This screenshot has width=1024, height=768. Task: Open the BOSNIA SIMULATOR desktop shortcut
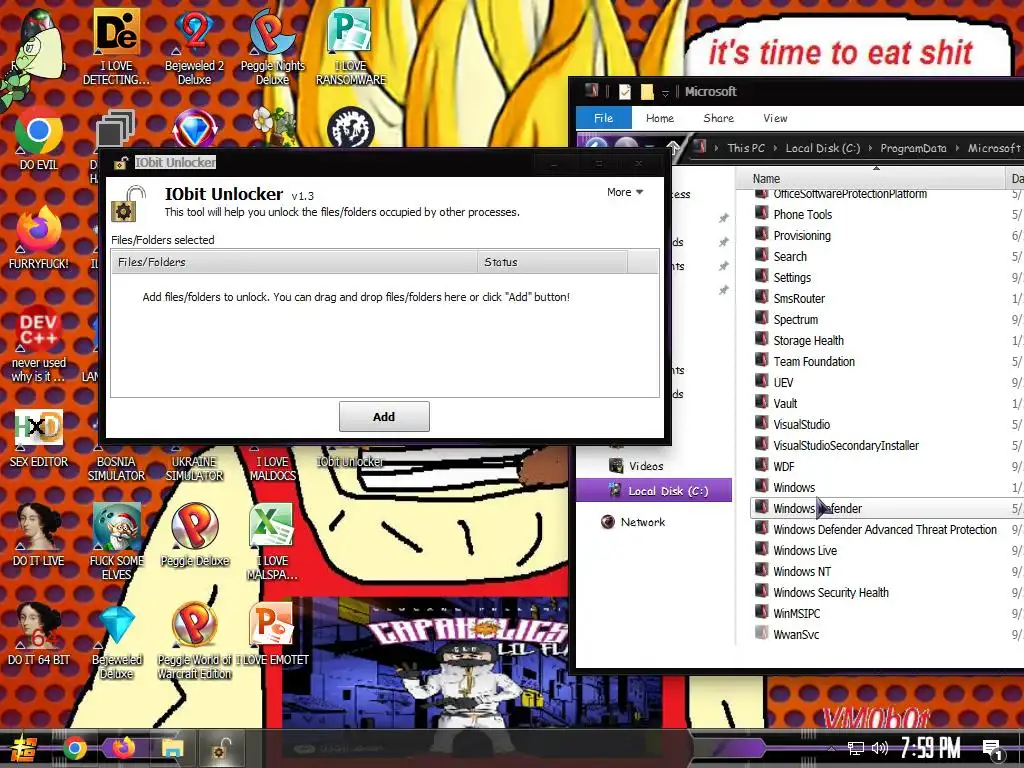pyautogui.click(x=116, y=468)
